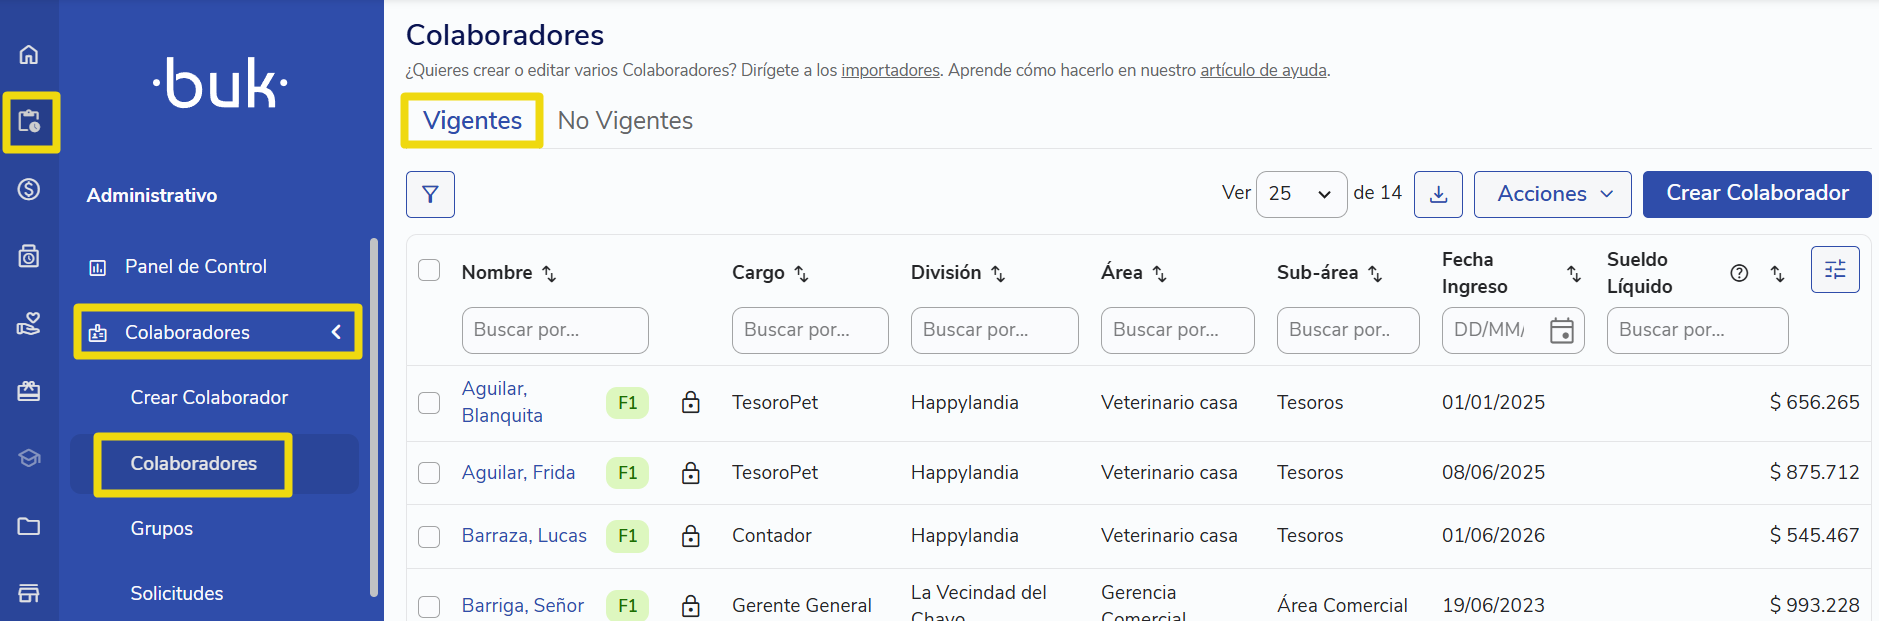Click F1 badge for Aguilar, Frida
This screenshot has width=1879, height=621.
[x=627, y=472]
